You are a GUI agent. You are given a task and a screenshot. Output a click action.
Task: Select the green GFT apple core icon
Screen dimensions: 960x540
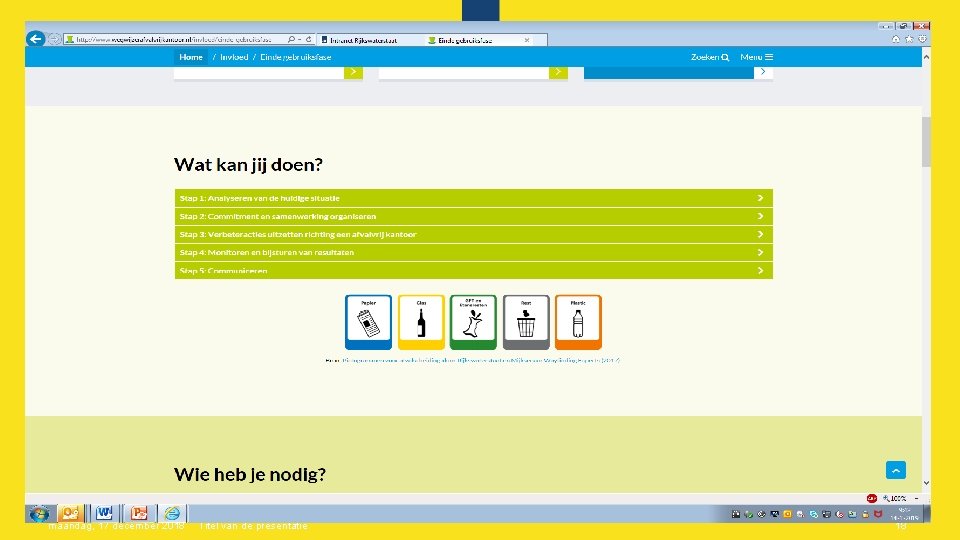point(473,322)
